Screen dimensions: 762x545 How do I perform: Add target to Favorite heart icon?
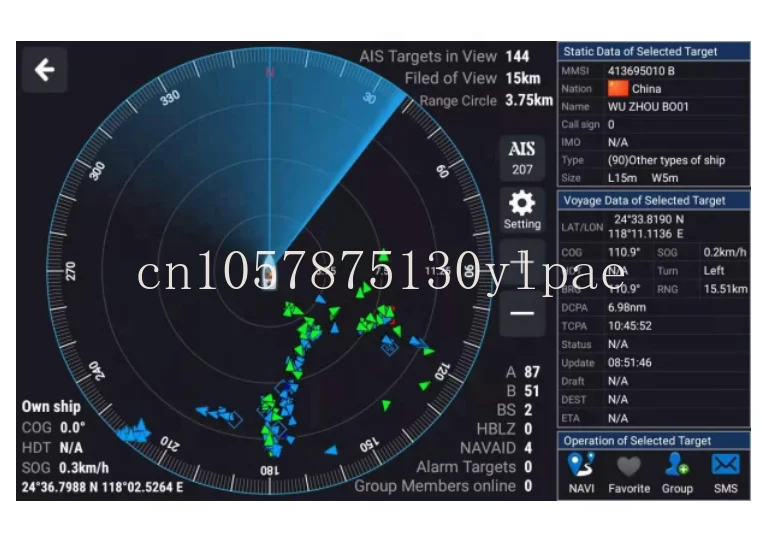pyautogui.click(x=629, y=473)
